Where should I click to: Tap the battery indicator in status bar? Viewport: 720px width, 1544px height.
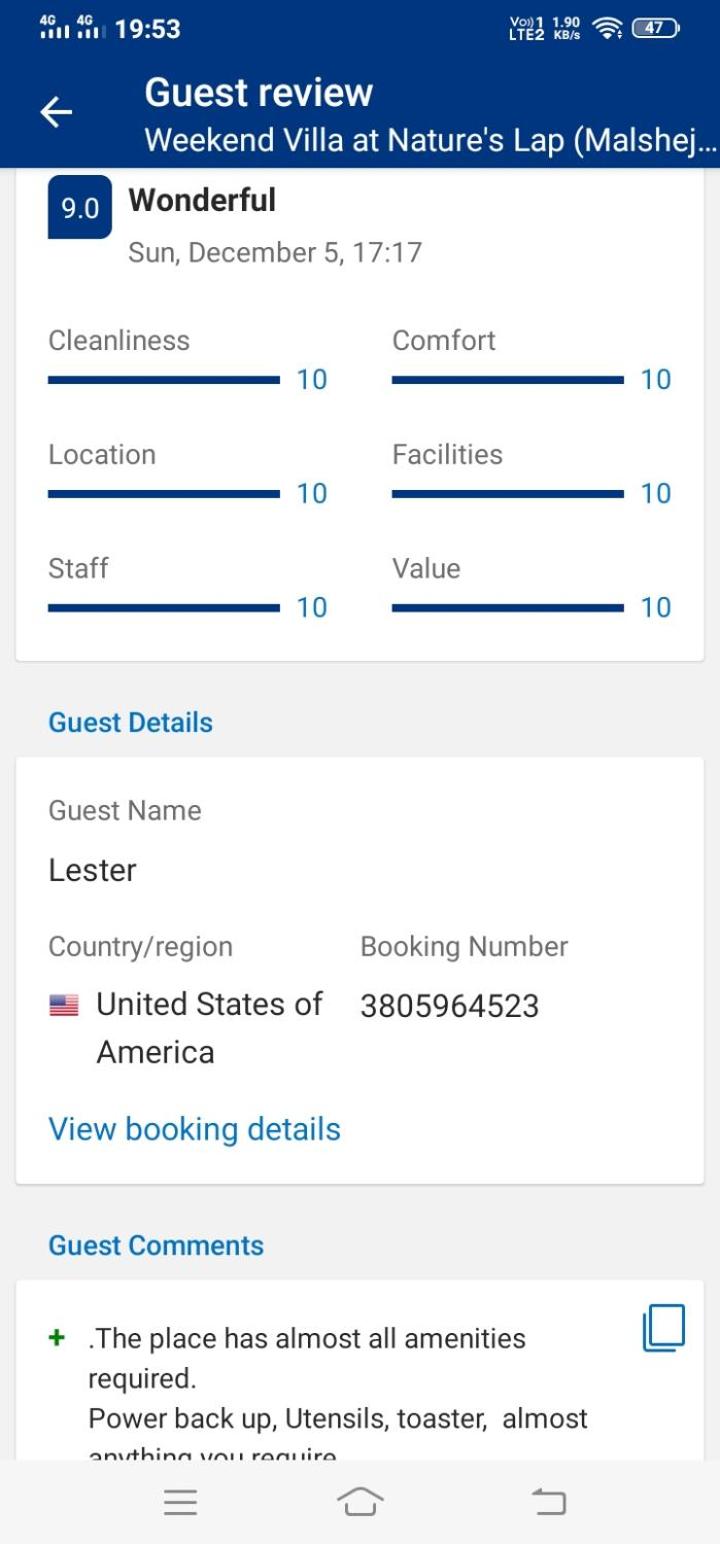click(656, 29)
